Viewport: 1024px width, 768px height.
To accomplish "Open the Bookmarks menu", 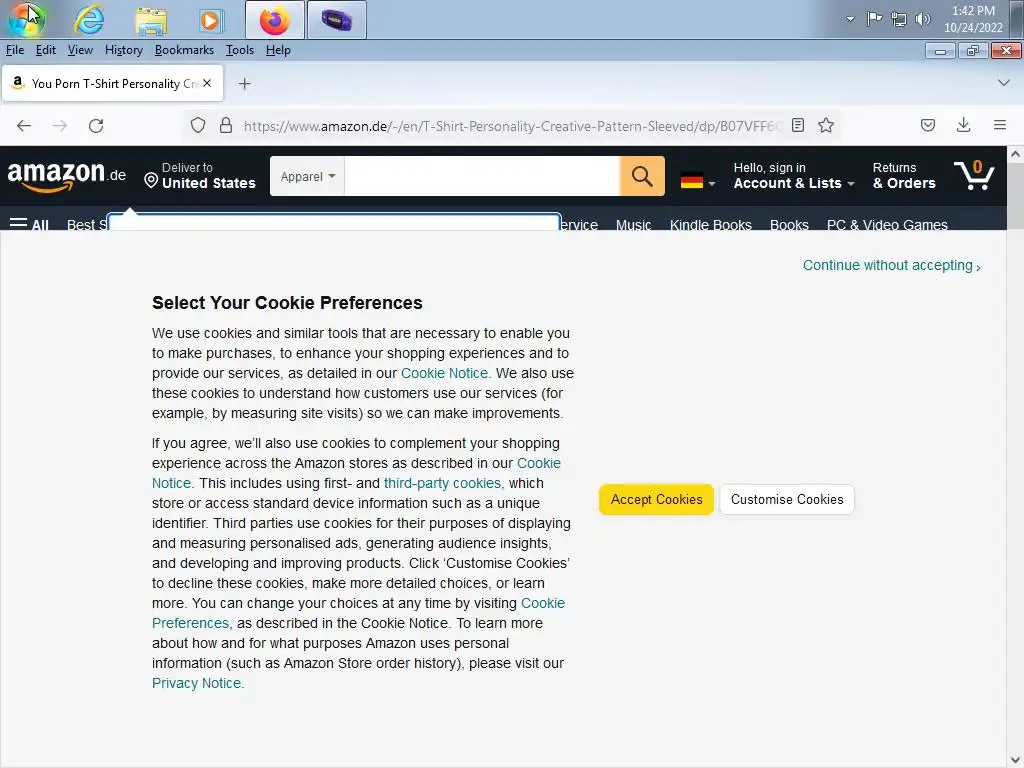I will (184, 50).
